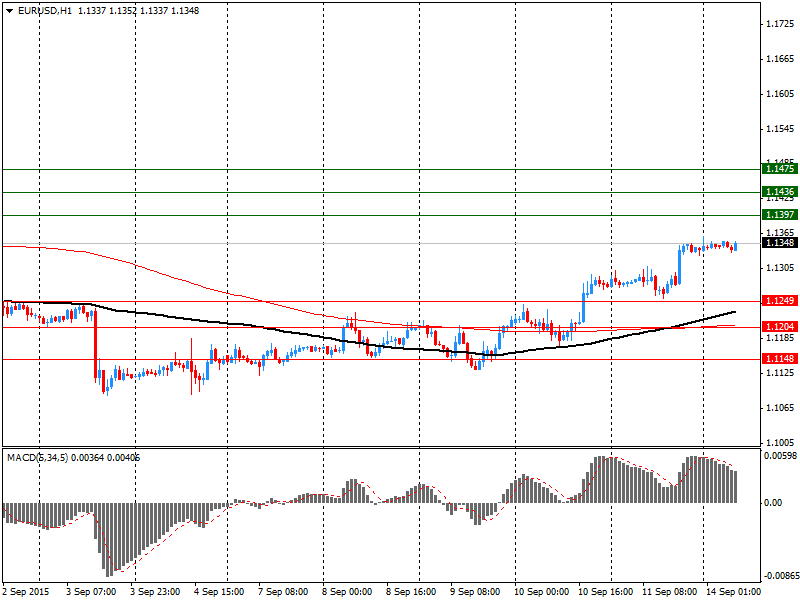
Task: Click the 1.1125 price scale value
Action: coord(780,373)
